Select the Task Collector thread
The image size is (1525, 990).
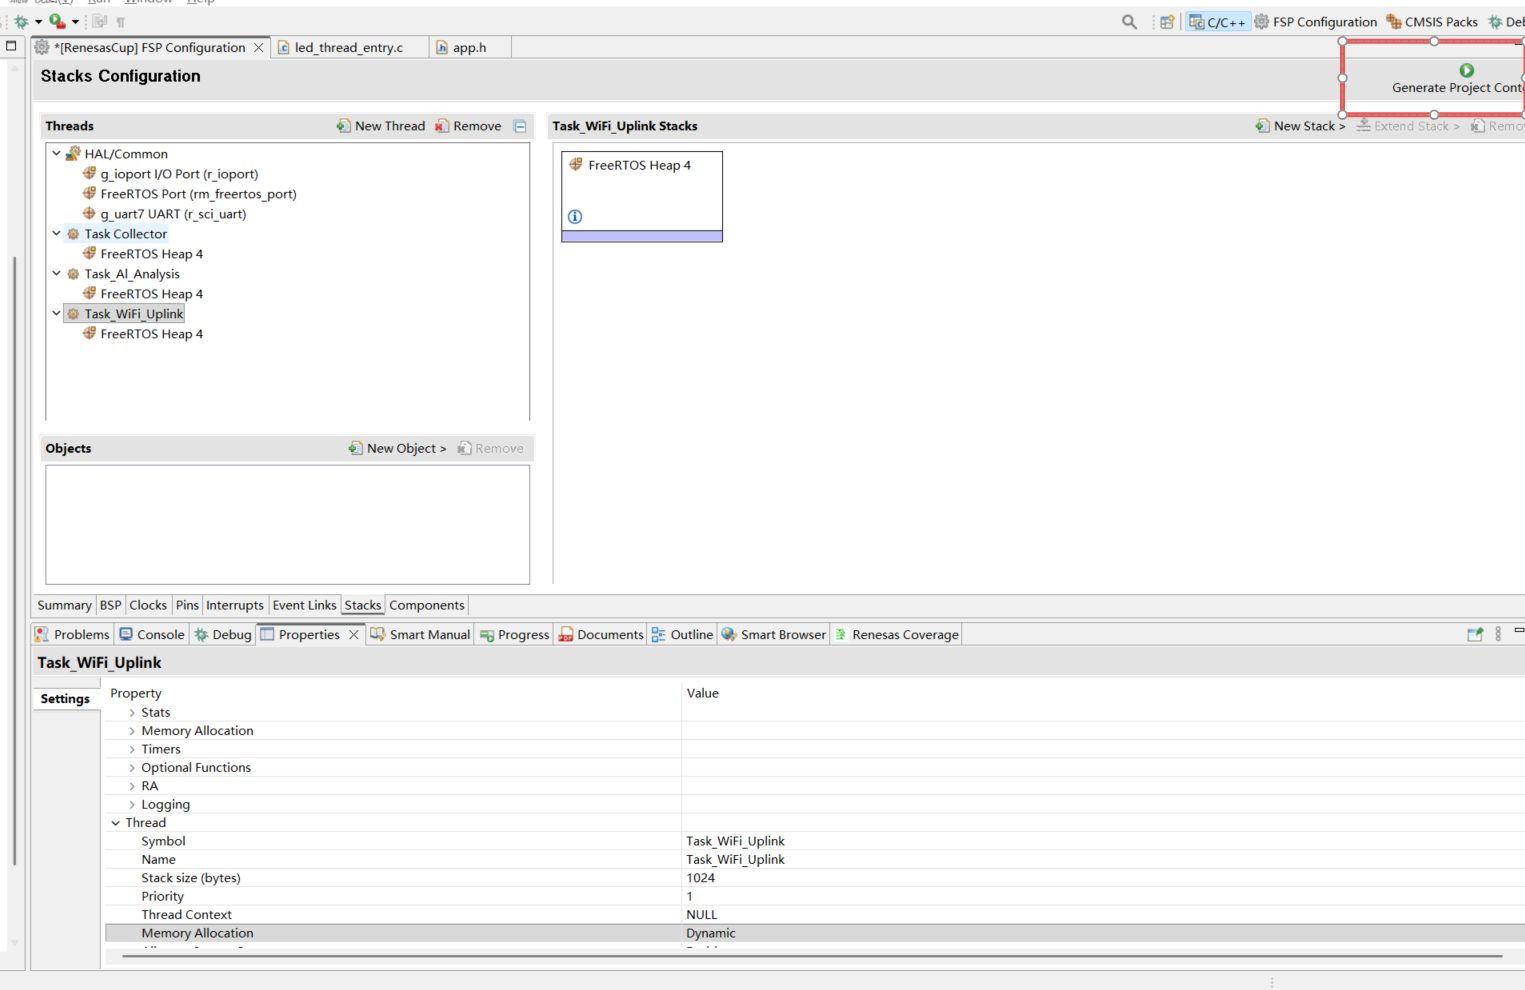[x=125, y=234]
